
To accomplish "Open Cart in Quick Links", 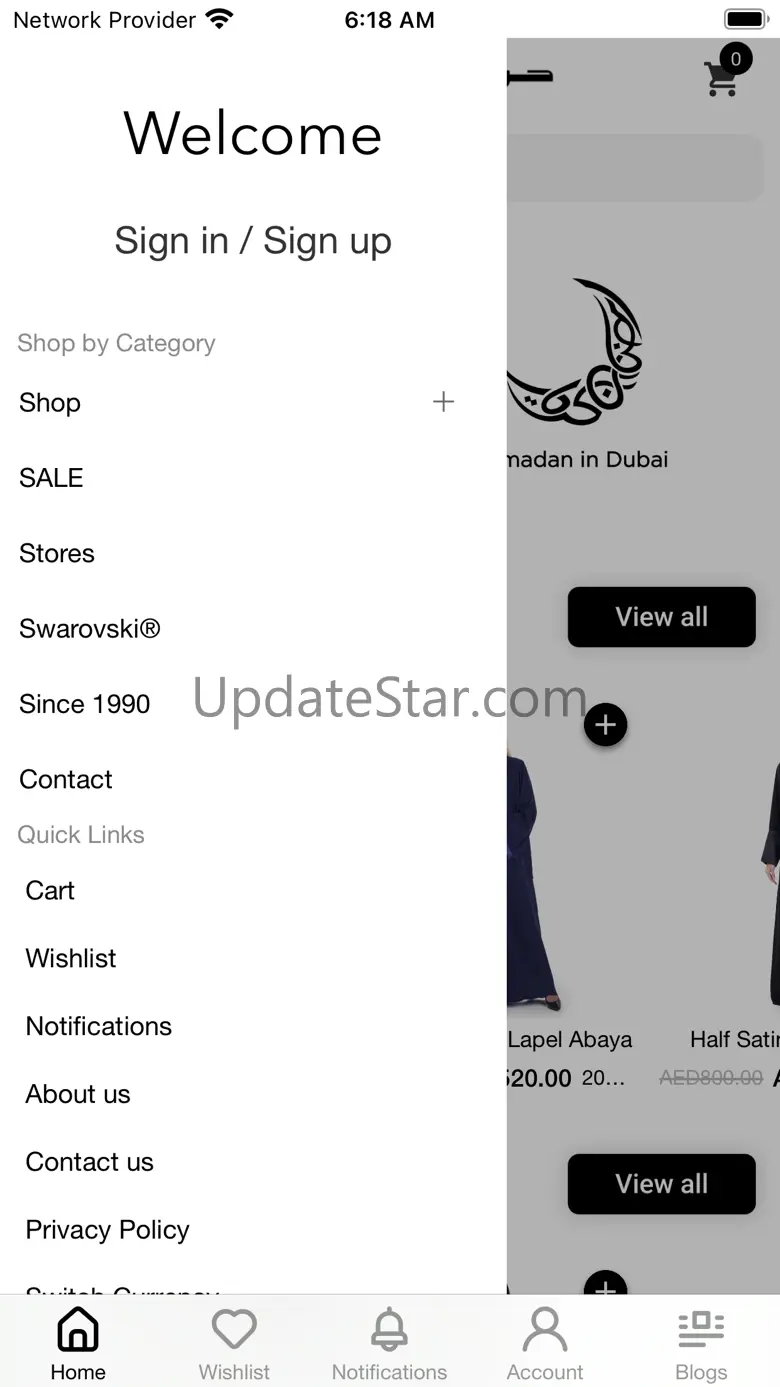I will (x=50, y=890).
